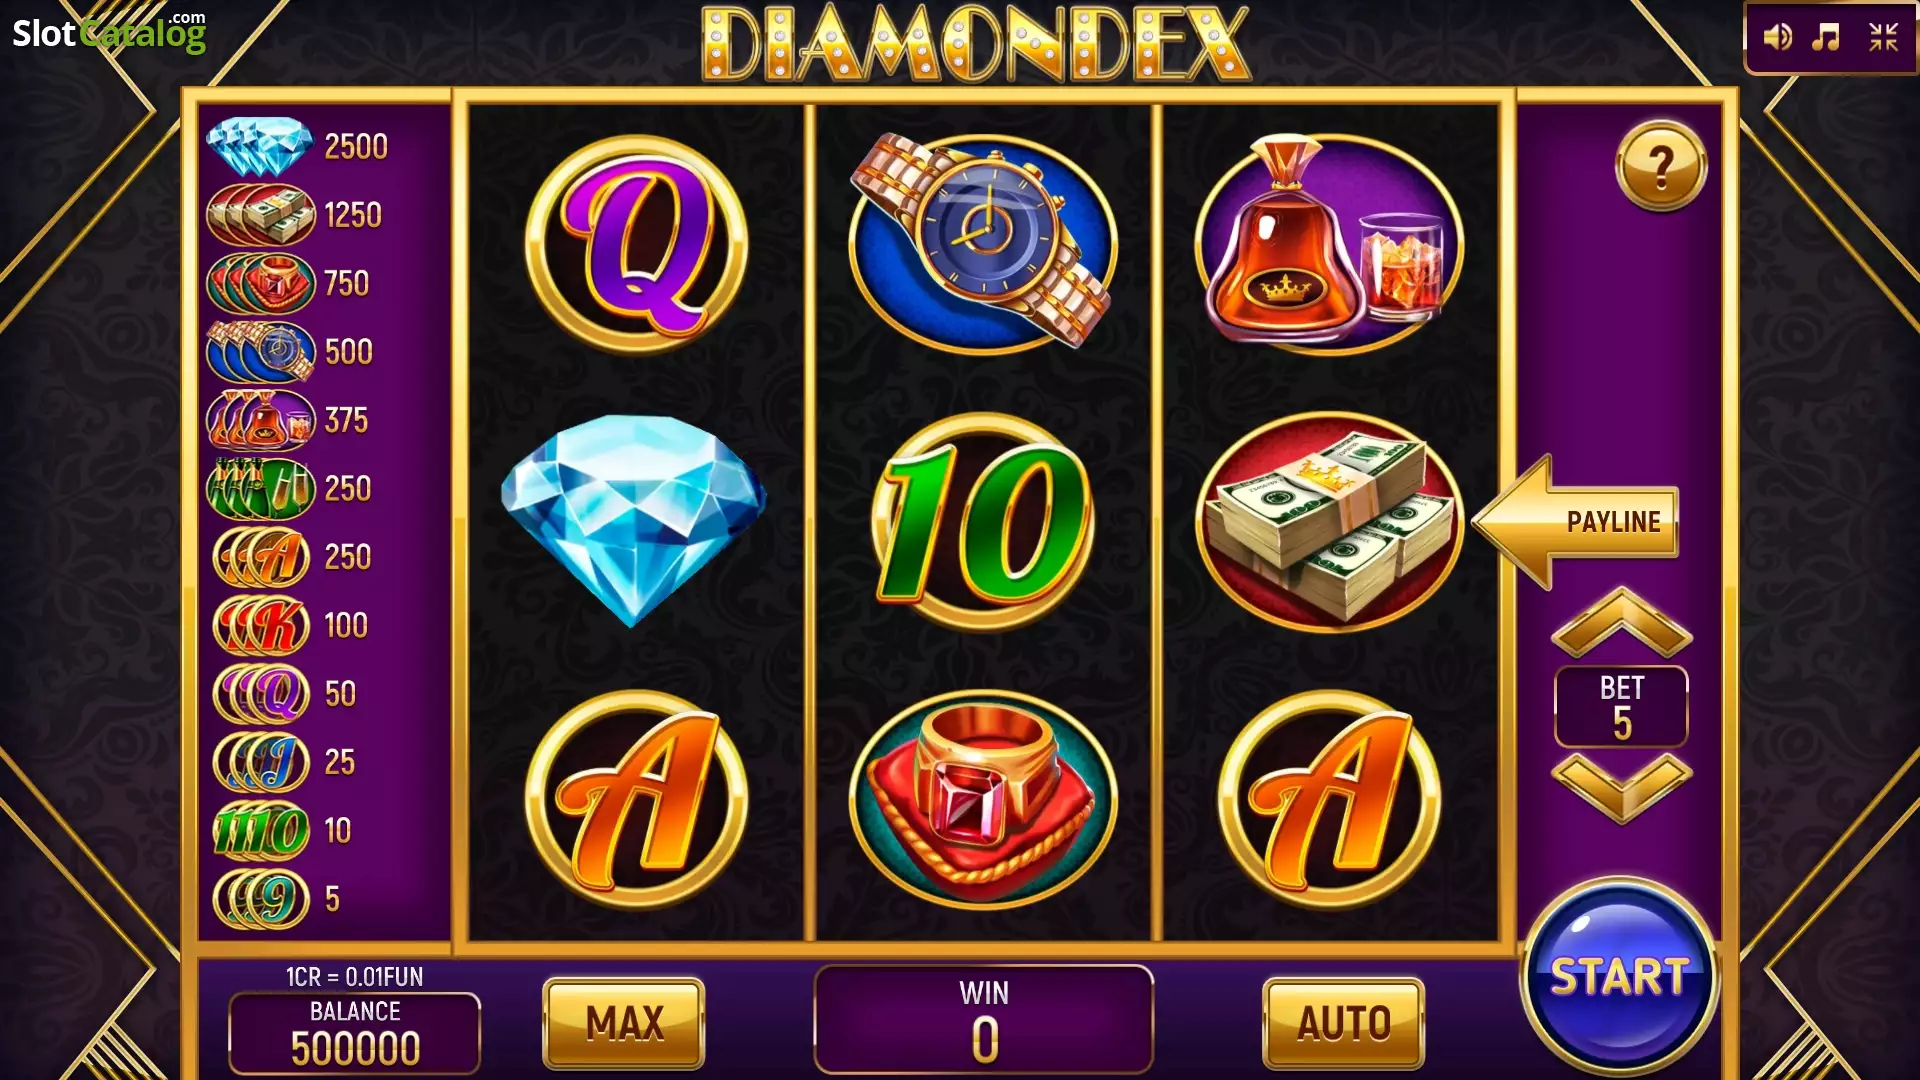Open help with question mark button
Image resolution: width=1920 pixels, height=1080 pixels.
pos(1660,166)
